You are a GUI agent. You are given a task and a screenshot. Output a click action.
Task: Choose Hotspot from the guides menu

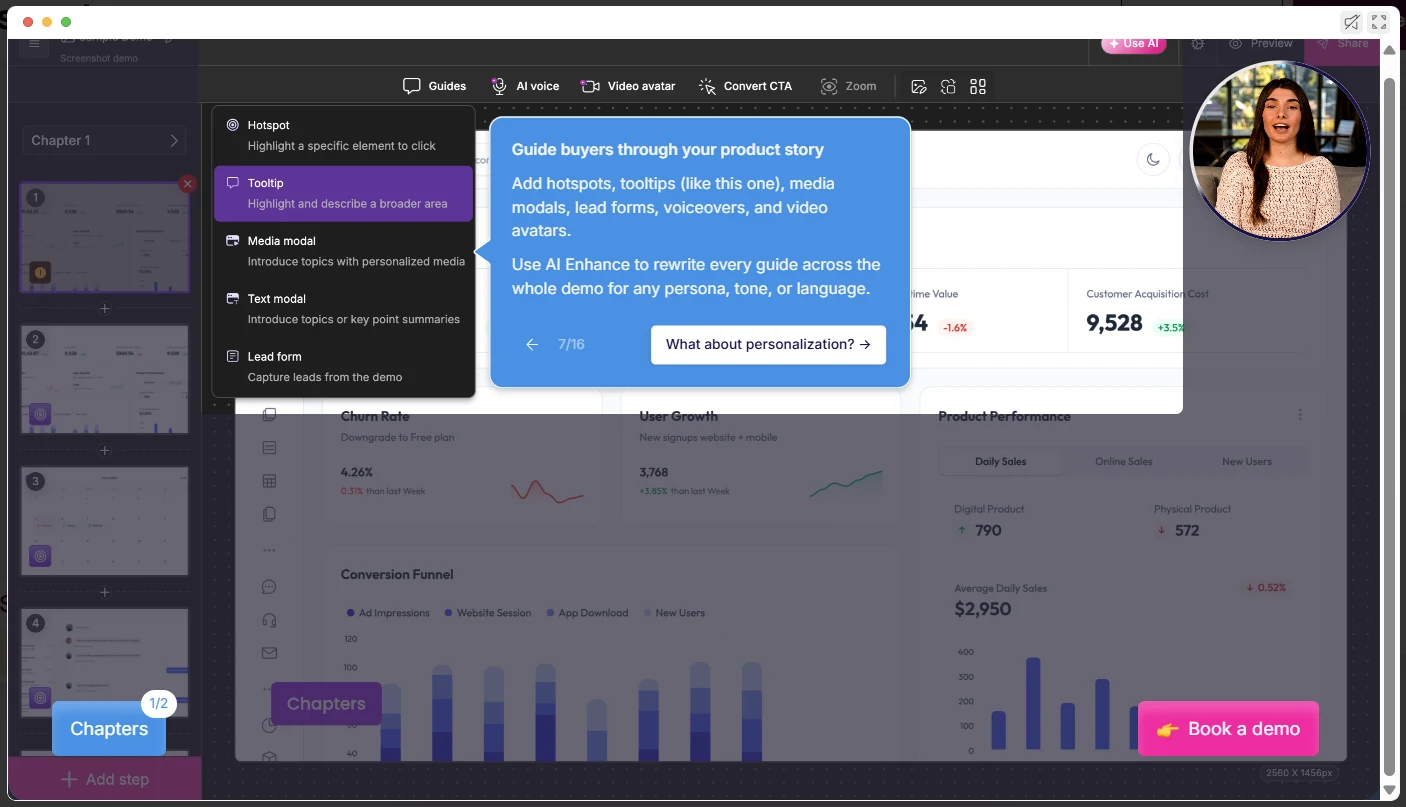[343, 135]
